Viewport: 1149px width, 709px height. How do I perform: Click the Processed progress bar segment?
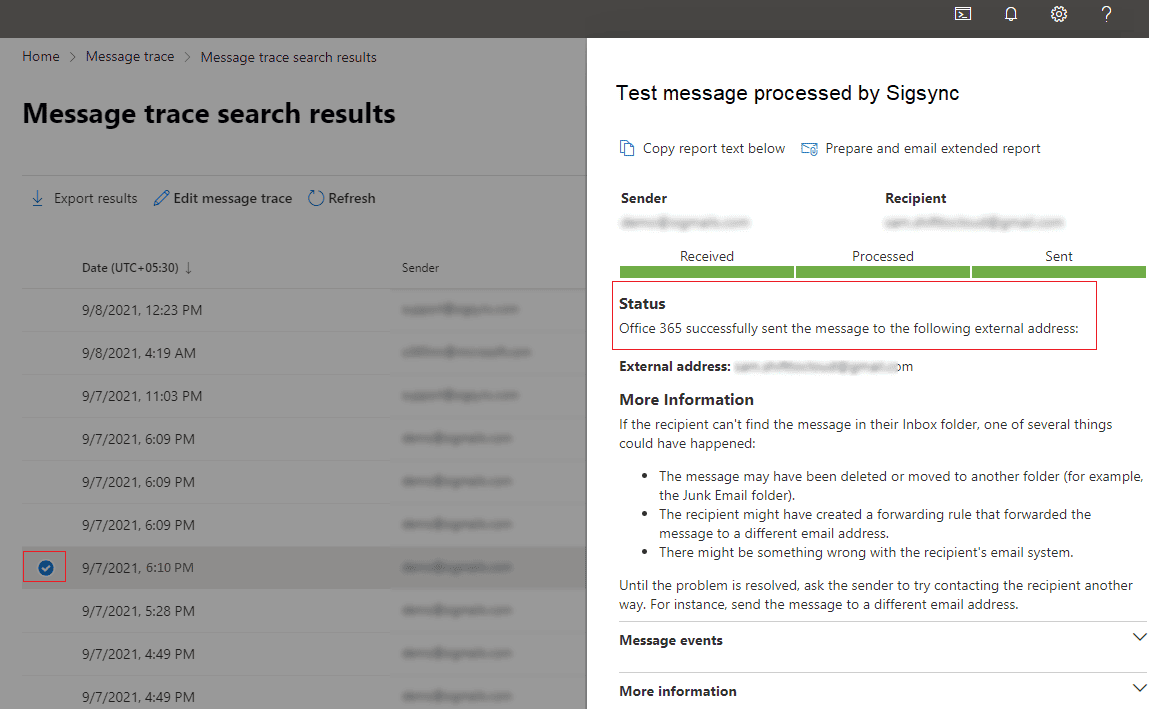click(883, 271)
